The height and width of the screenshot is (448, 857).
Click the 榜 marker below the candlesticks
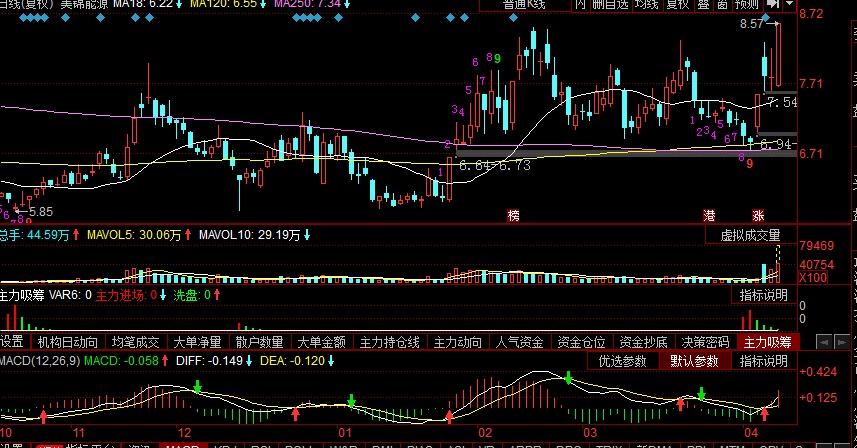(513, 215)
